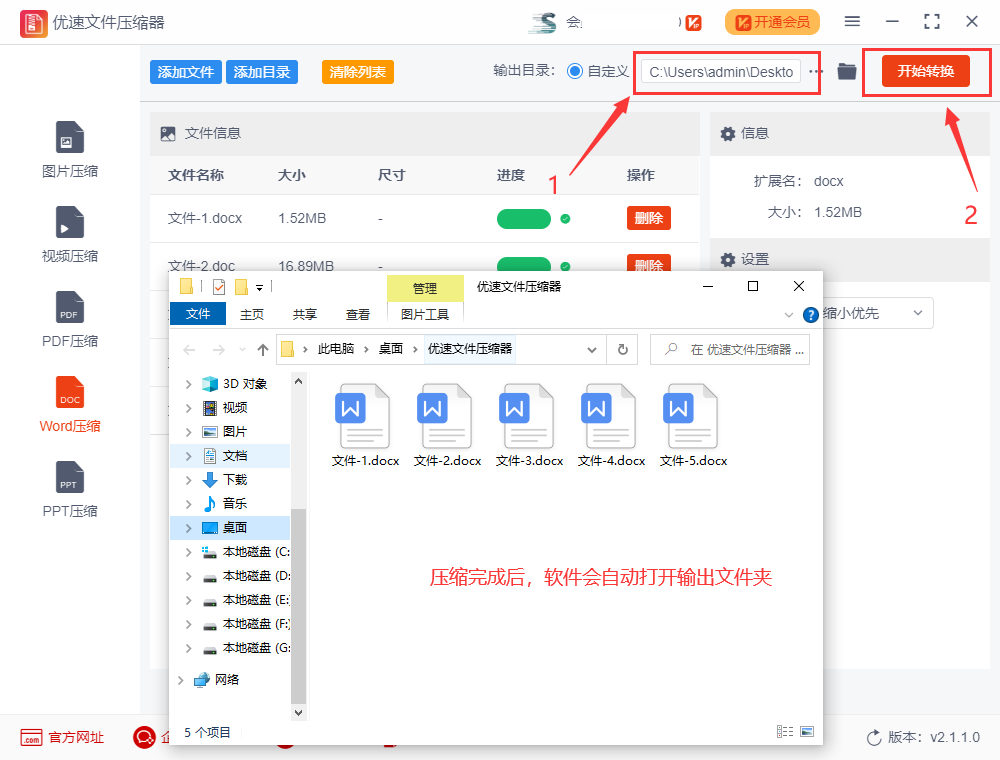Select 下载 in the navigation tree
Viewport: 1000px width, 760px height.
235,479
